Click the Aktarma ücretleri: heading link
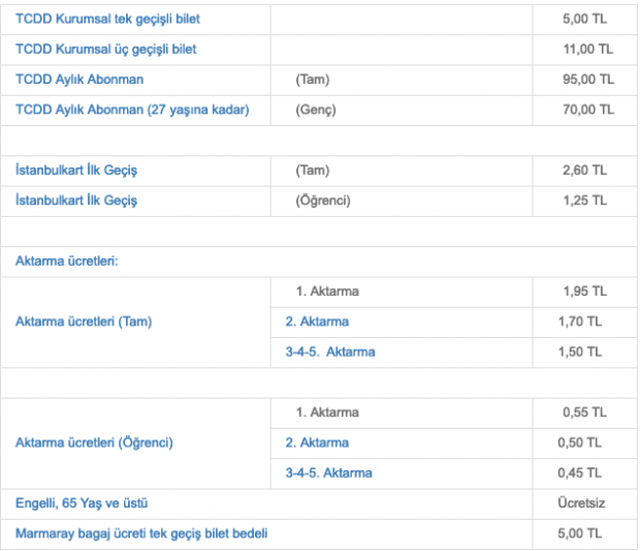This screenshot has height=551, width=640. pyautogui.click(x=67, y=261)
